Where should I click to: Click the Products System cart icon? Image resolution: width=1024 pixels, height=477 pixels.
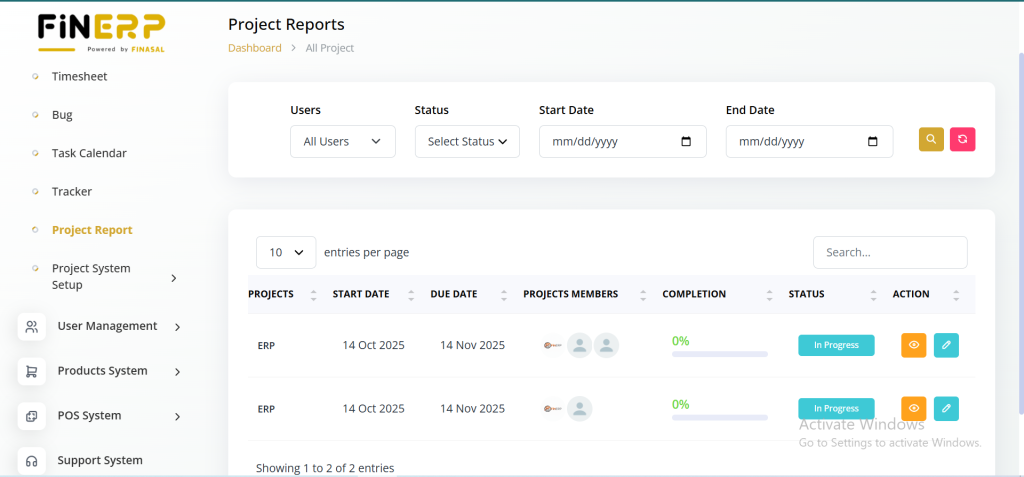pyautogui.click(x=32, y=371)
